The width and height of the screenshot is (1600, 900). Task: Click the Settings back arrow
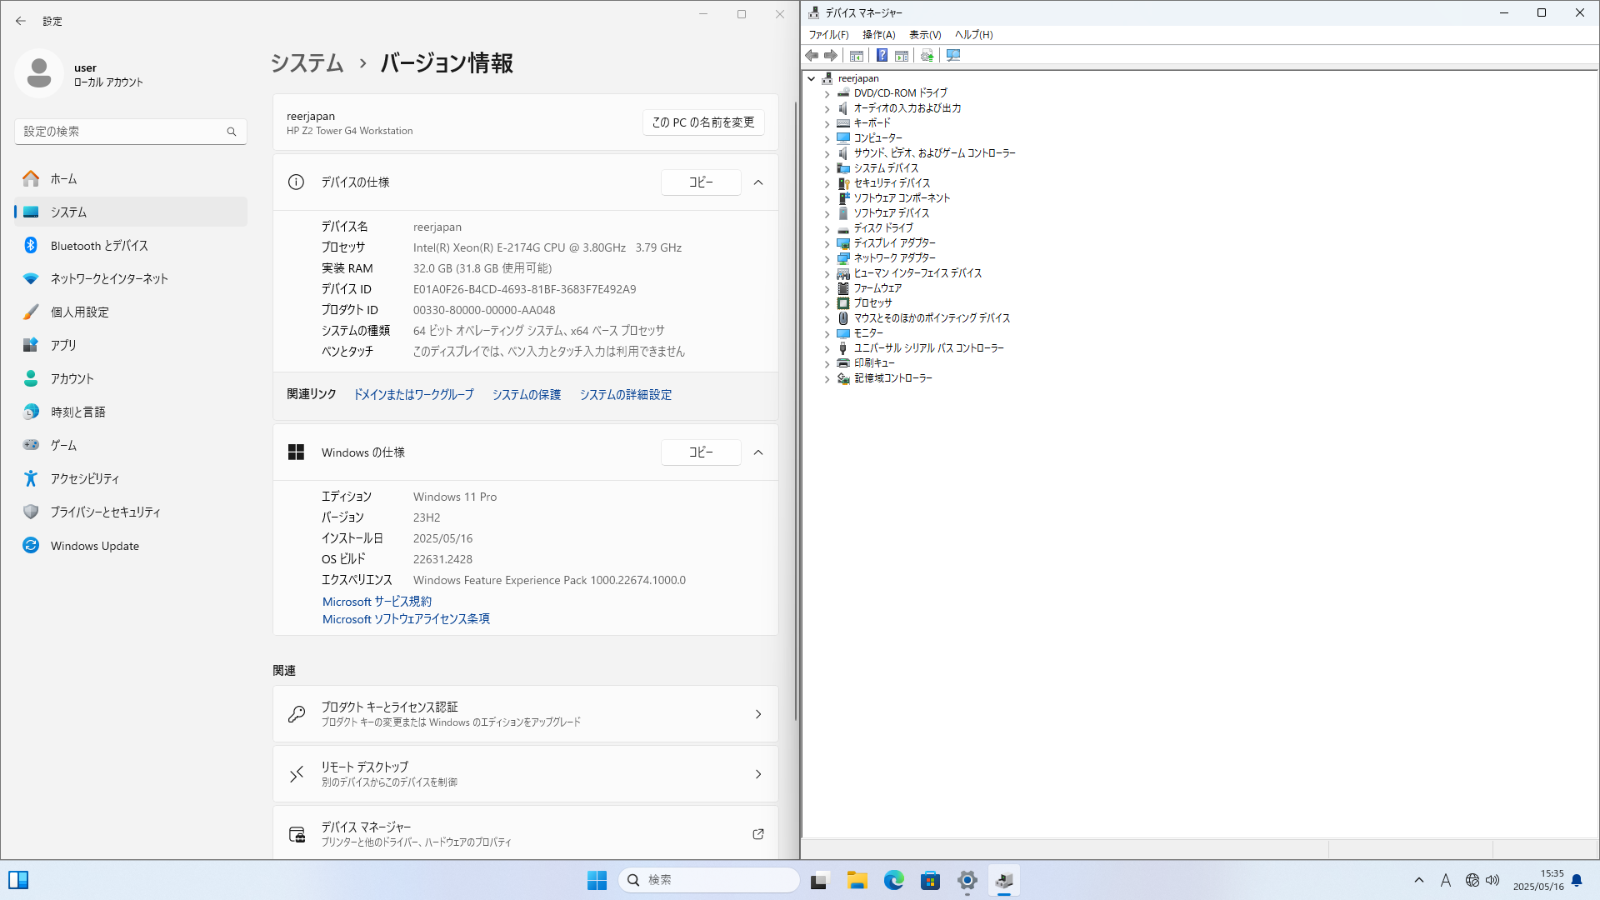pyautogui.click(x=21, y=21)
